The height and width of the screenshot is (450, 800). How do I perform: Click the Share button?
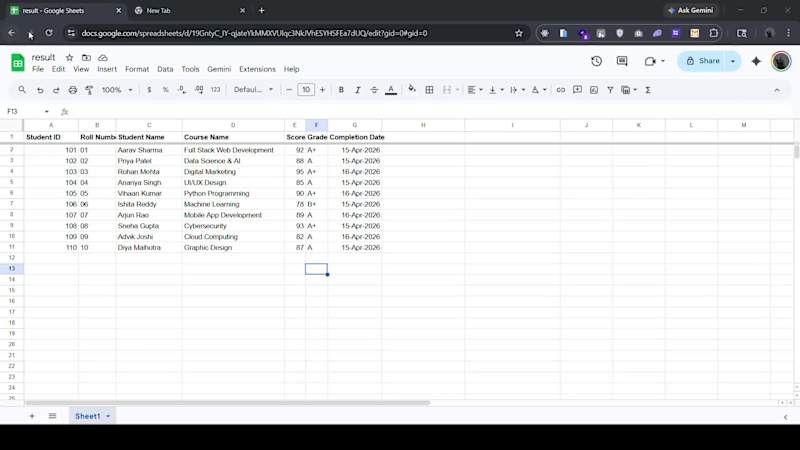703,61
